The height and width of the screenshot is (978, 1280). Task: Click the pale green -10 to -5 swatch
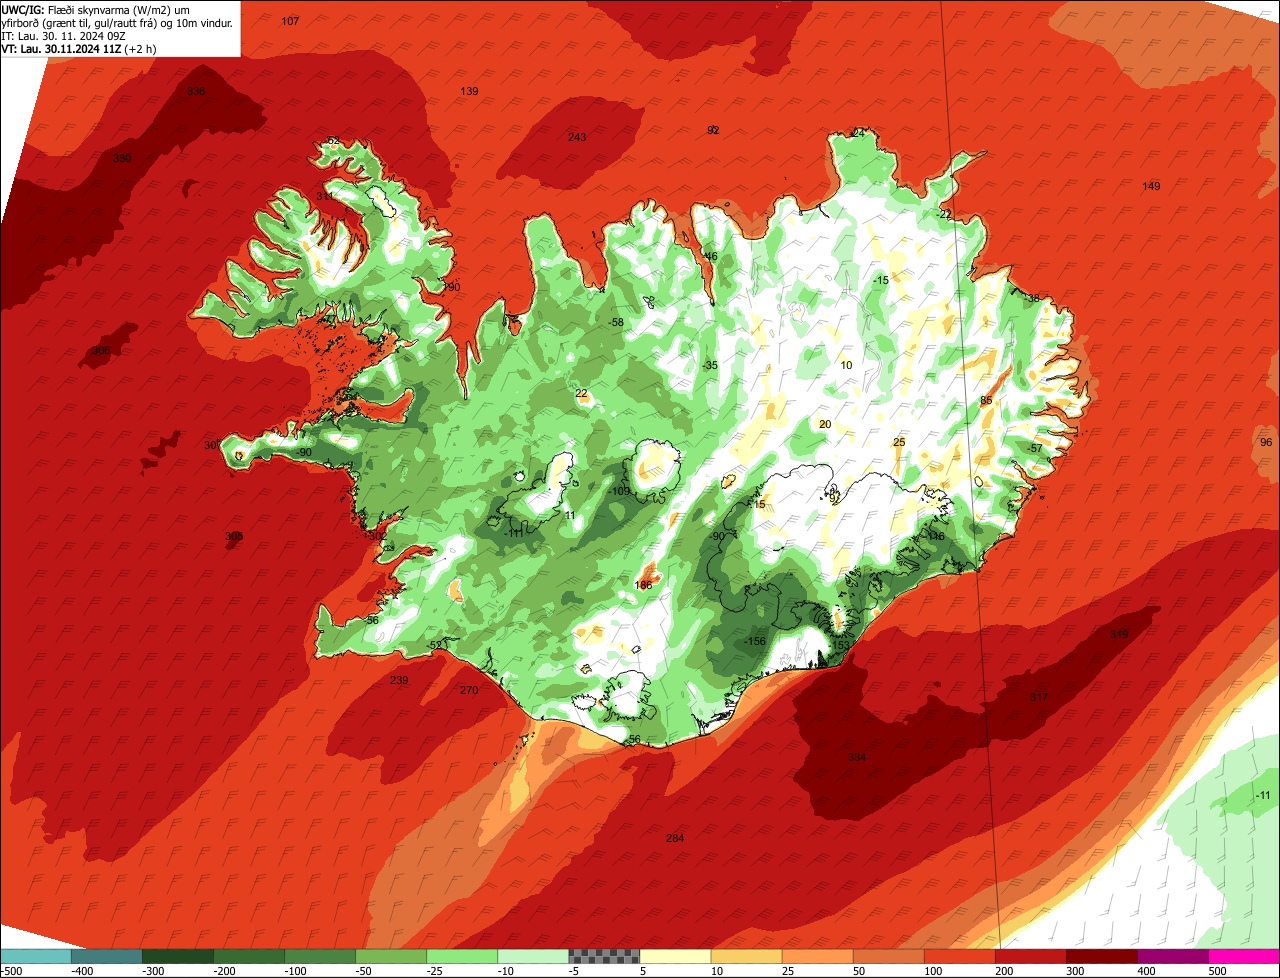coord(533,956)
